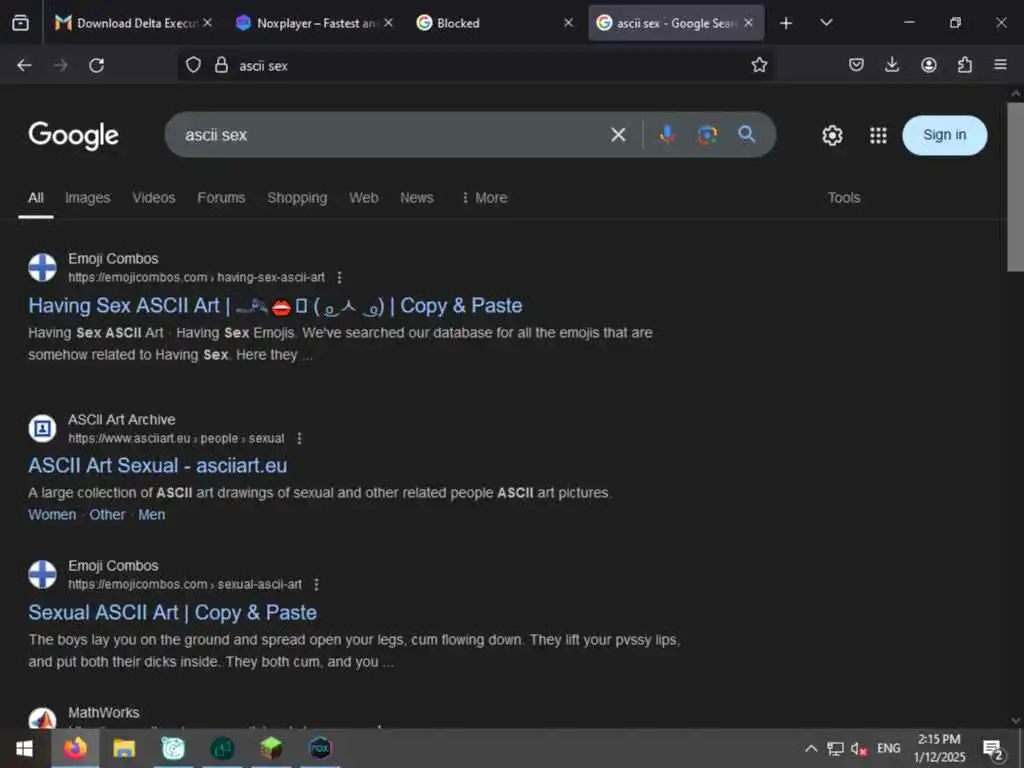Open the Windows Start menu

pyautogui.click(x=24, y=748)
